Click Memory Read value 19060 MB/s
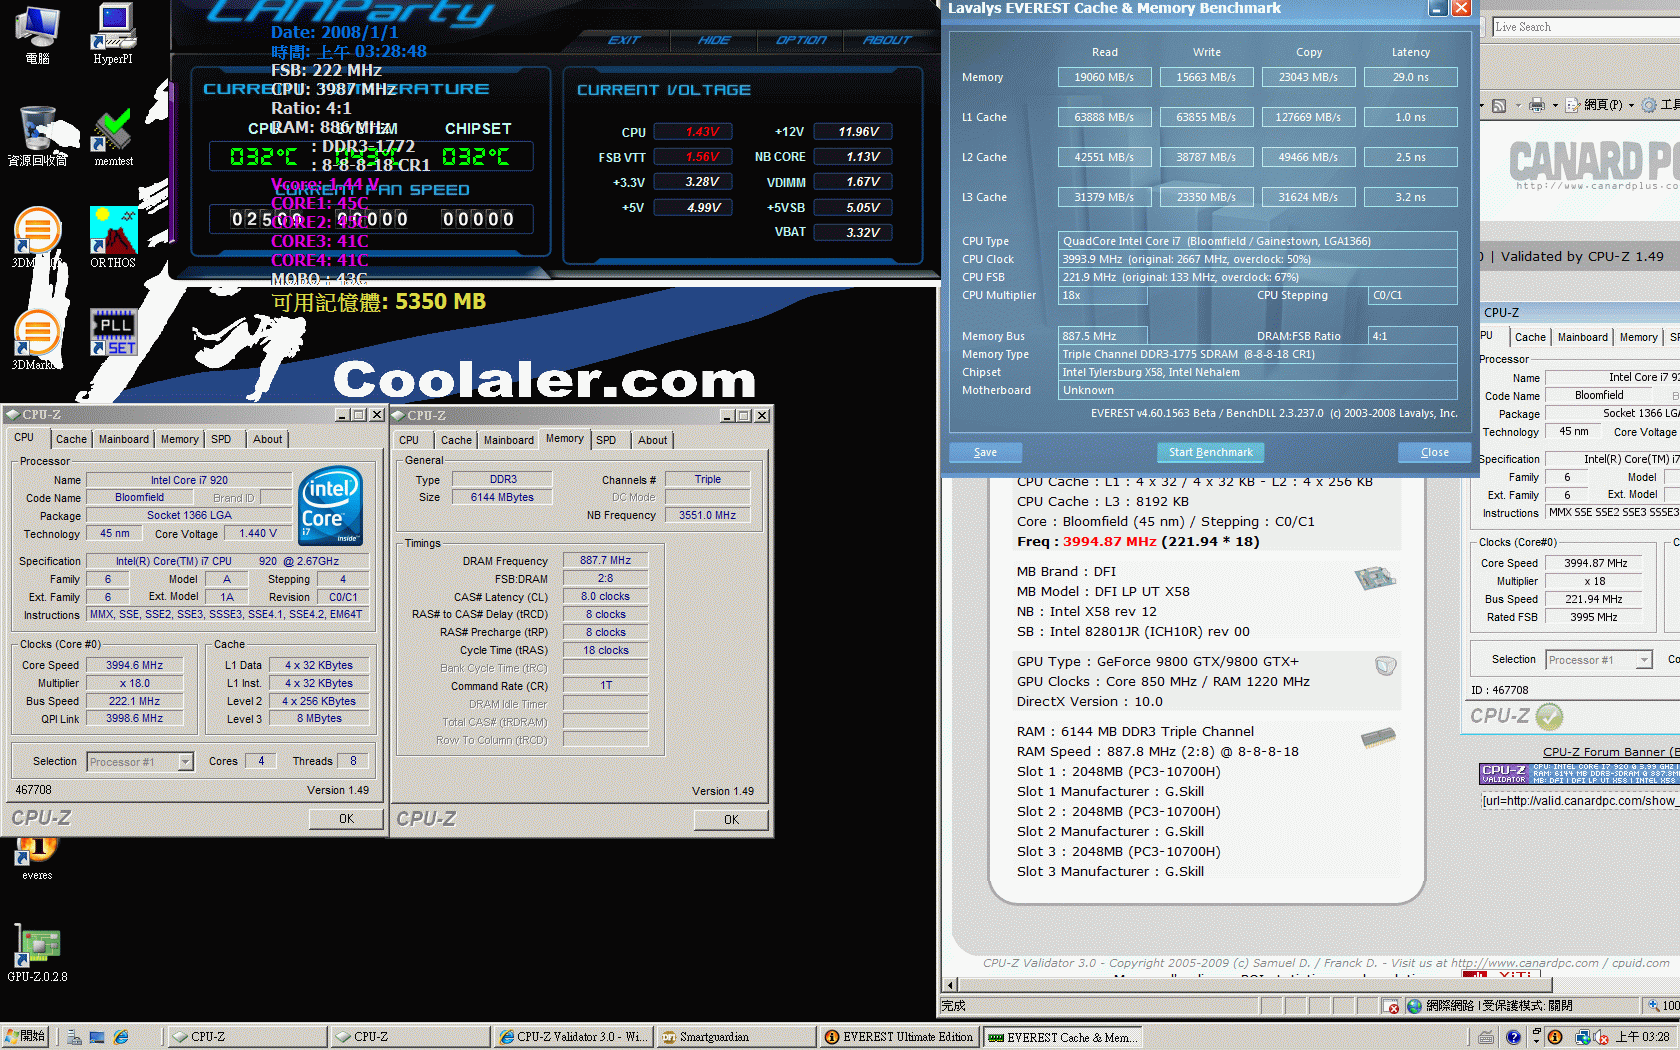The height and width of the screenshot is (1050, 1680). tap(1104, 77)
